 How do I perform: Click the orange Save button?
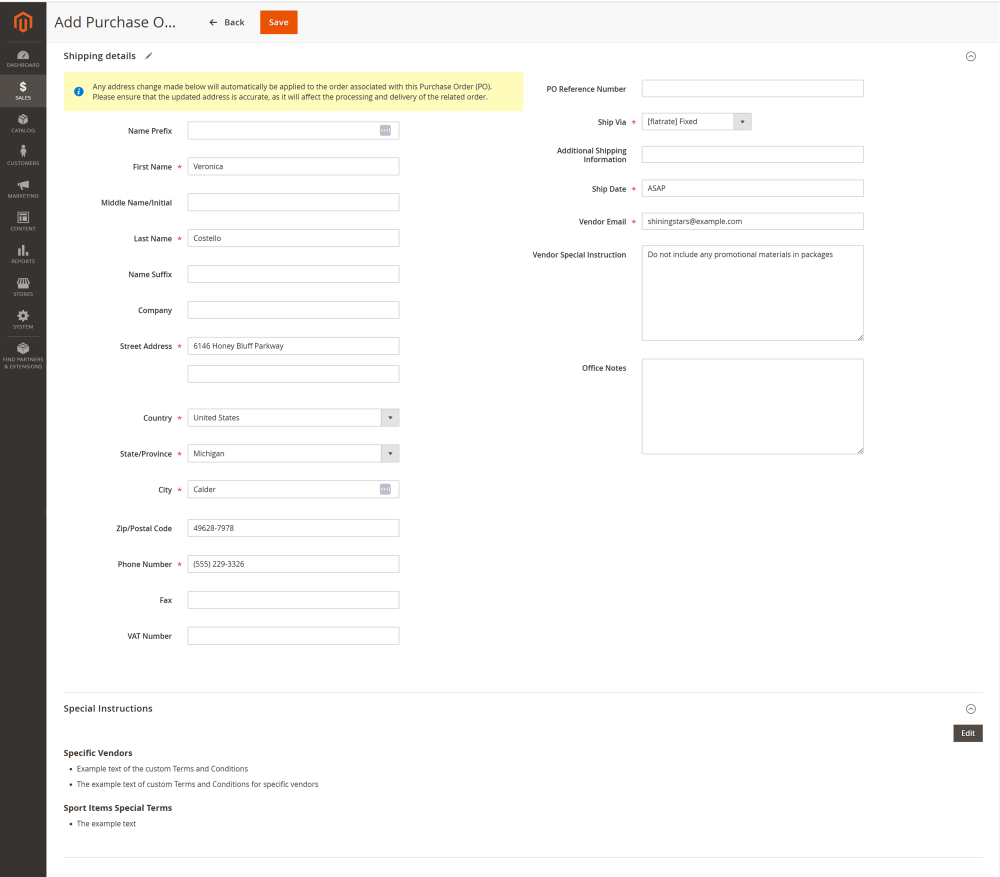coord(278,22)
